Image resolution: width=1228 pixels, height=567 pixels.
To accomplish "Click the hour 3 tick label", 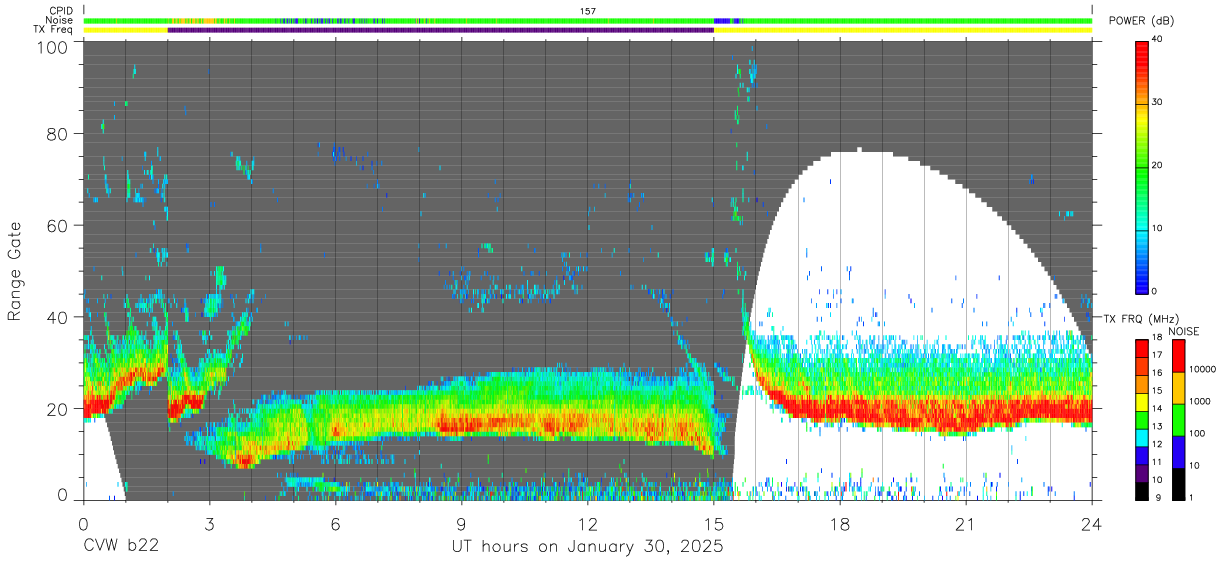I will coord(209,524).
